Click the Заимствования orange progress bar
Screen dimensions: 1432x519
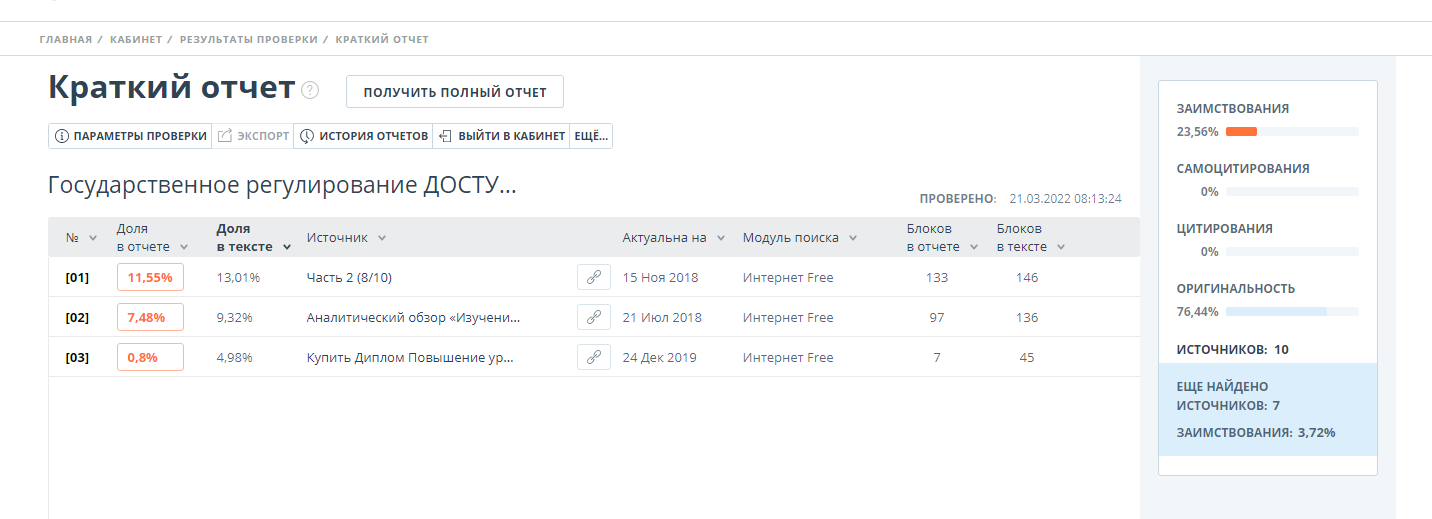pyautogui.click(x=1241, y=131)
